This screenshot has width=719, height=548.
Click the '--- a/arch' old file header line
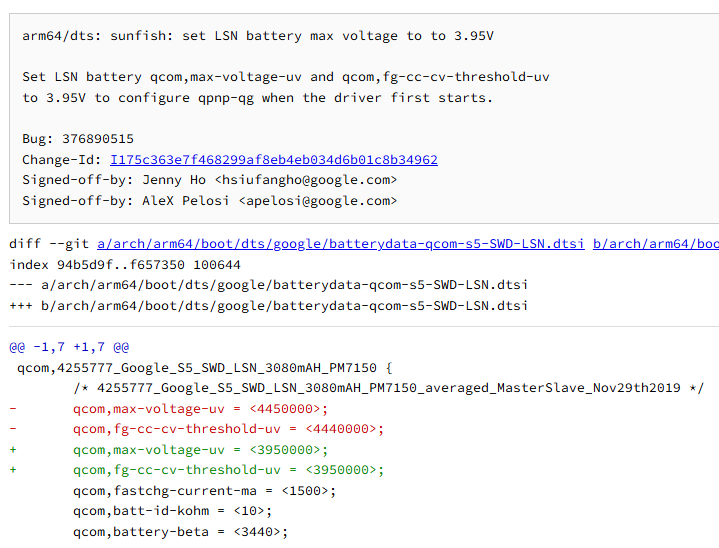(269, 285)
